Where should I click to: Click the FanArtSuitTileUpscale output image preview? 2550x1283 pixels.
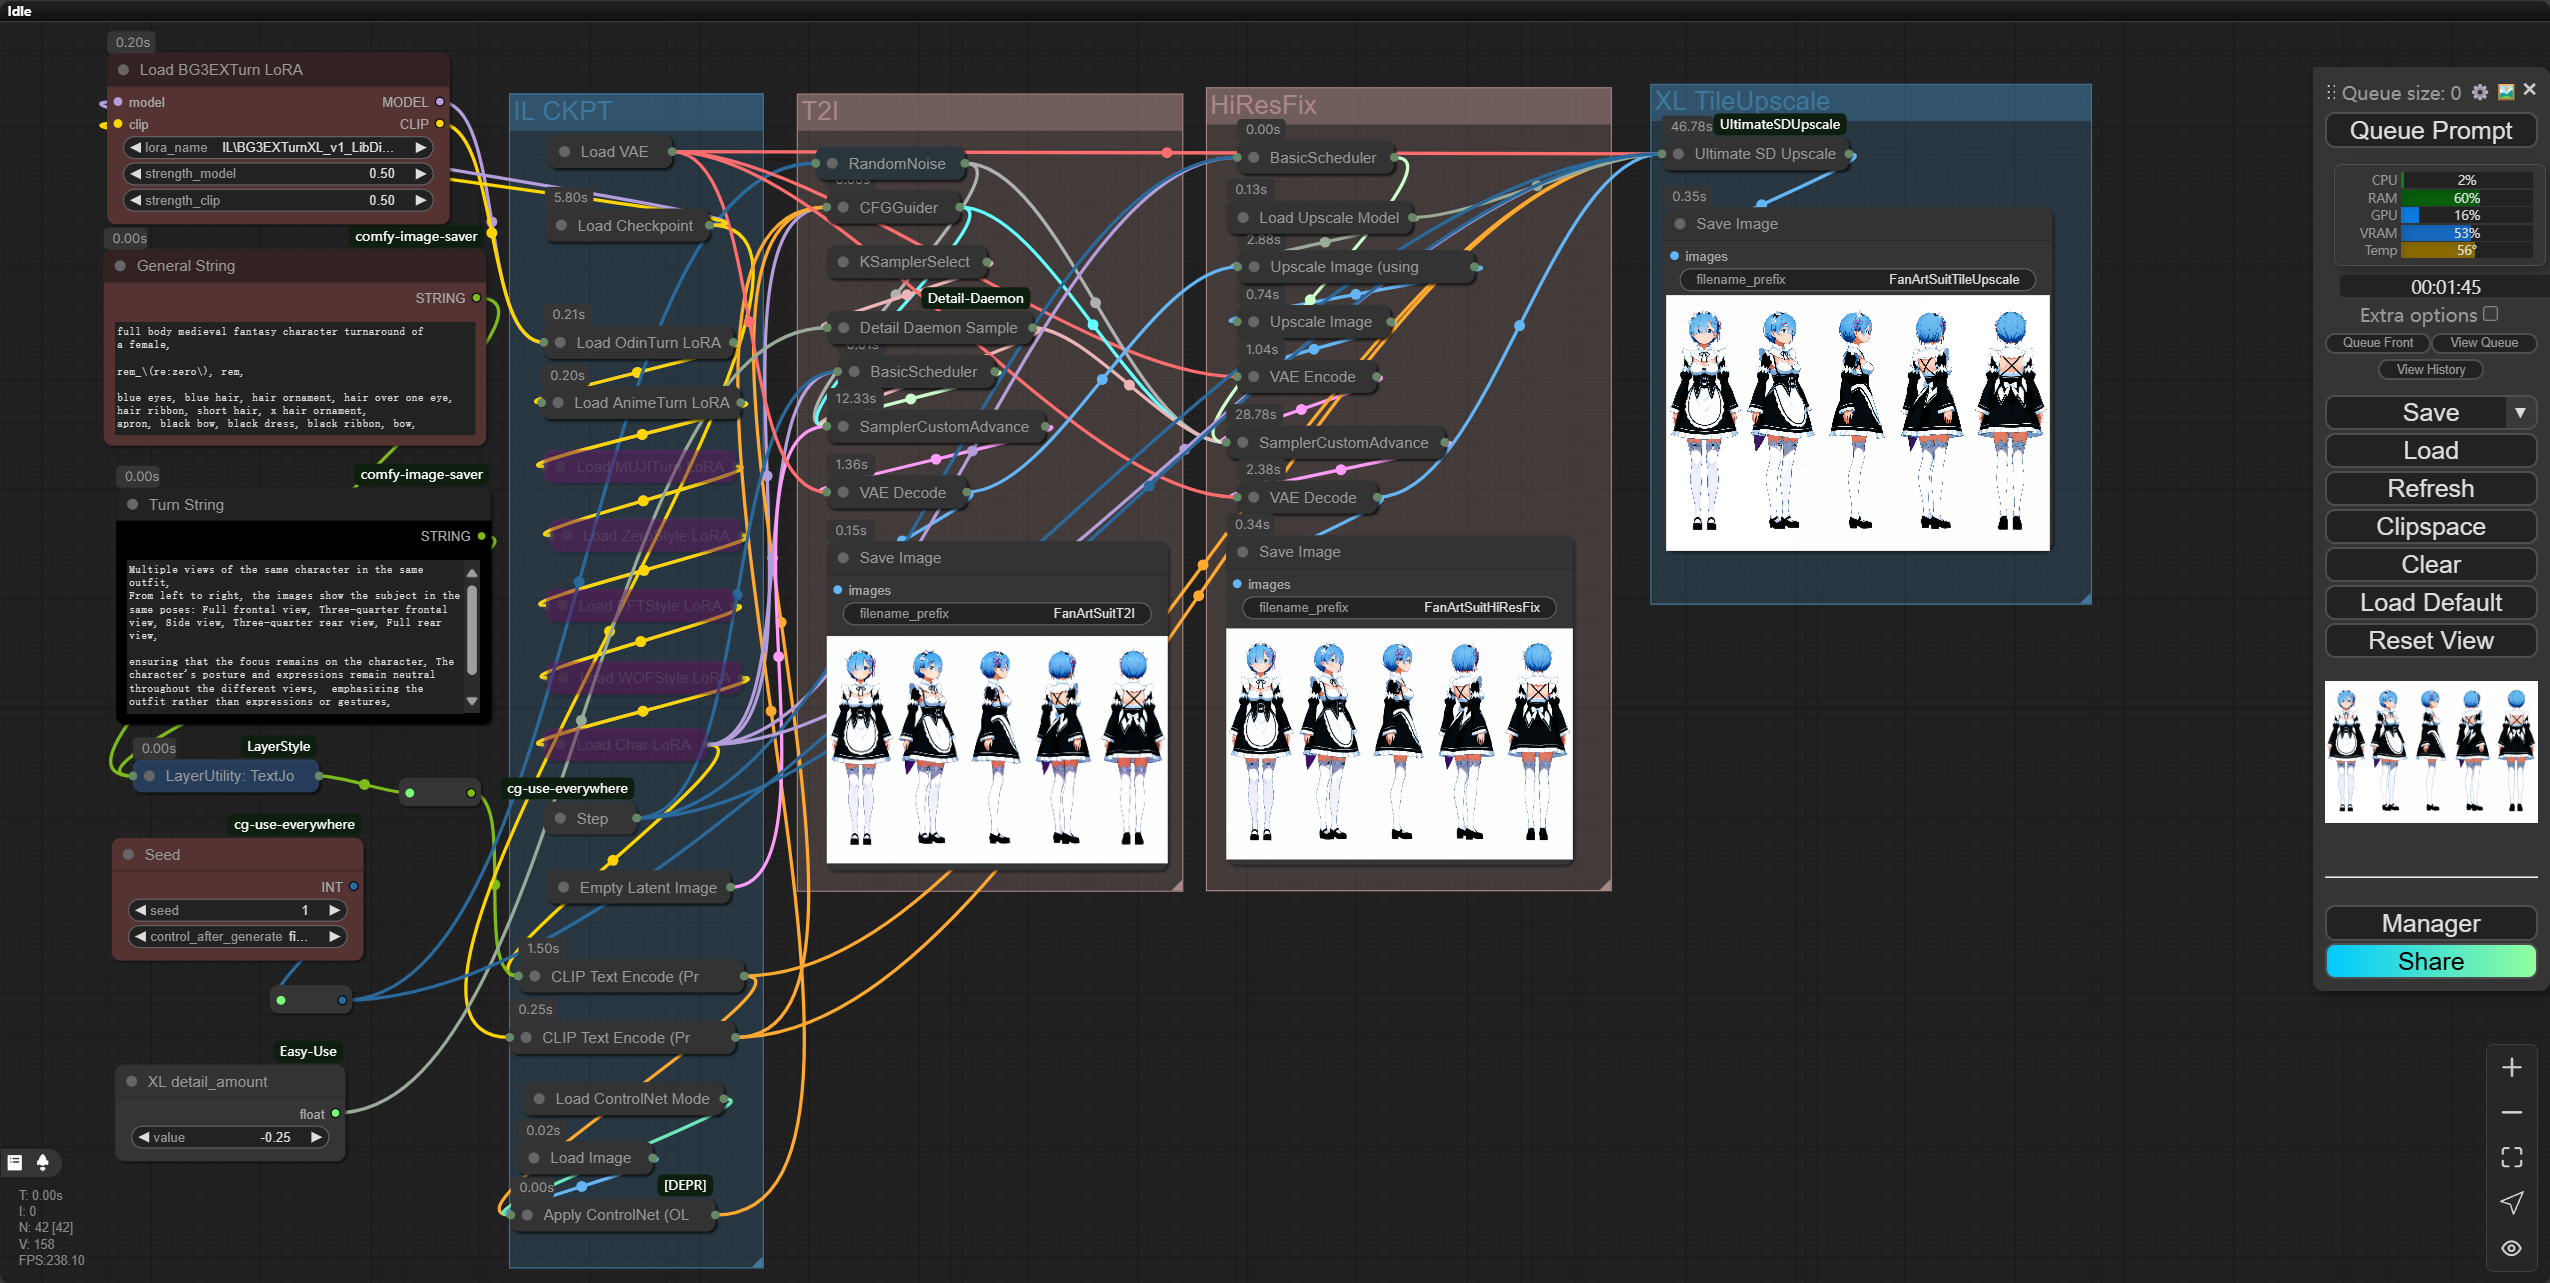(1857, 422)
